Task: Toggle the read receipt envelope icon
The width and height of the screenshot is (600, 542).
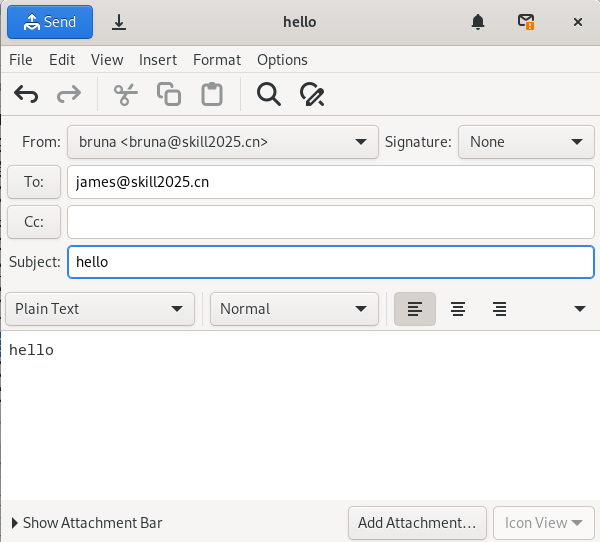Action: tap(526, 22)
